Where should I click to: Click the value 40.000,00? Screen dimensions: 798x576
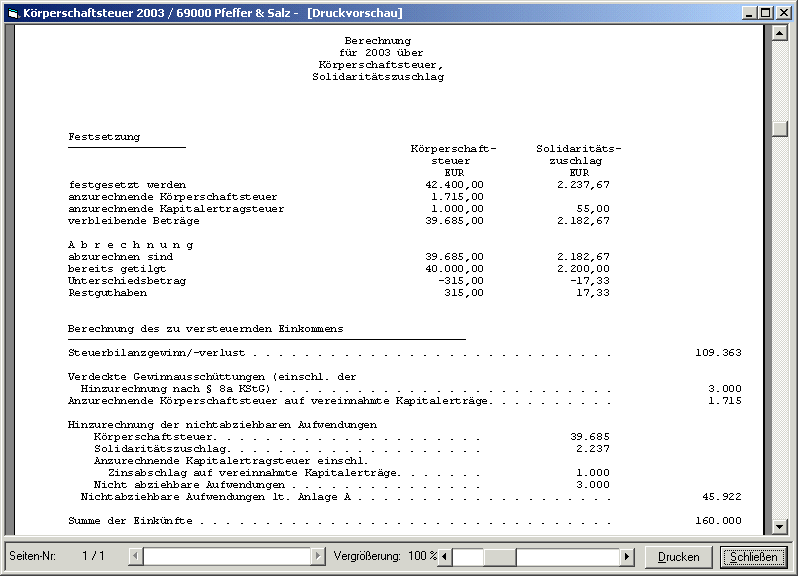coord(454,269)
